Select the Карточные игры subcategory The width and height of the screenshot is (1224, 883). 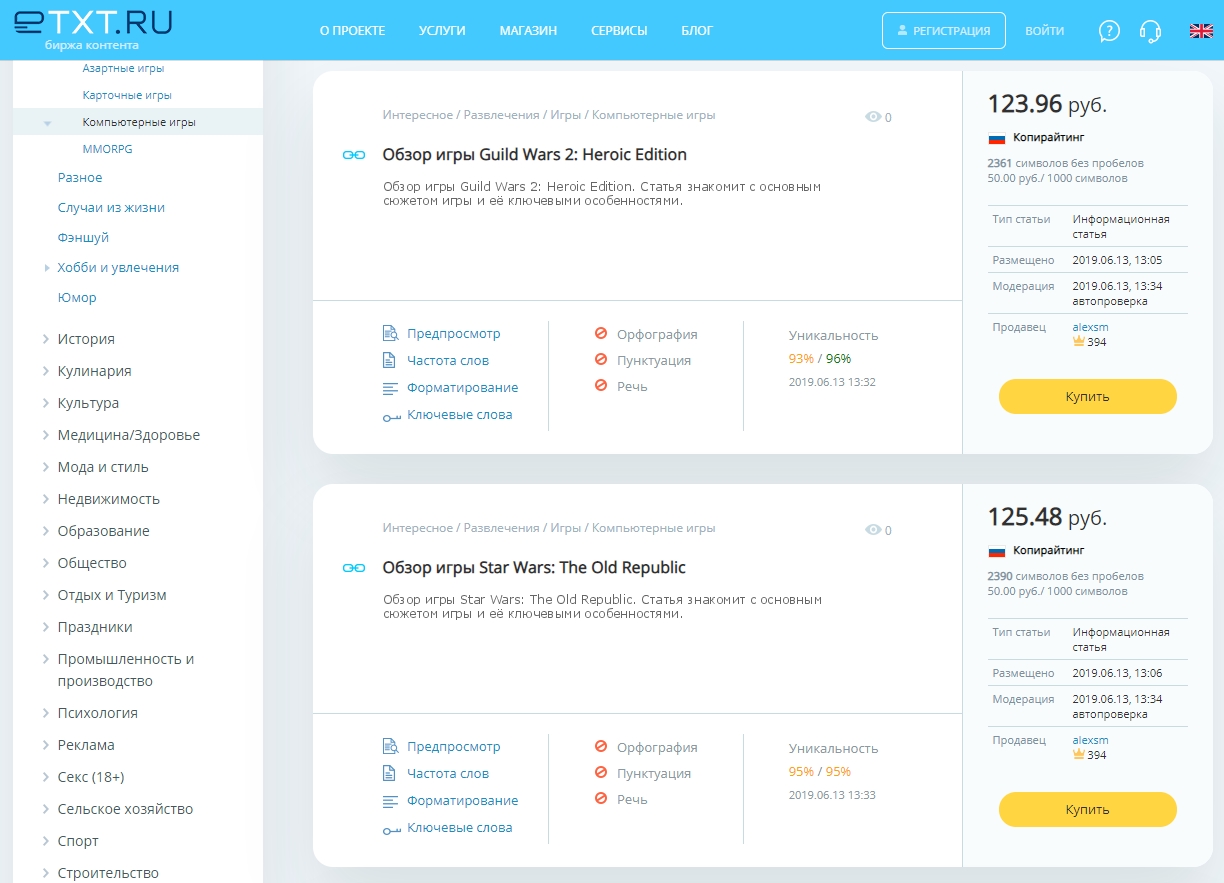click(x=127, y=95)
